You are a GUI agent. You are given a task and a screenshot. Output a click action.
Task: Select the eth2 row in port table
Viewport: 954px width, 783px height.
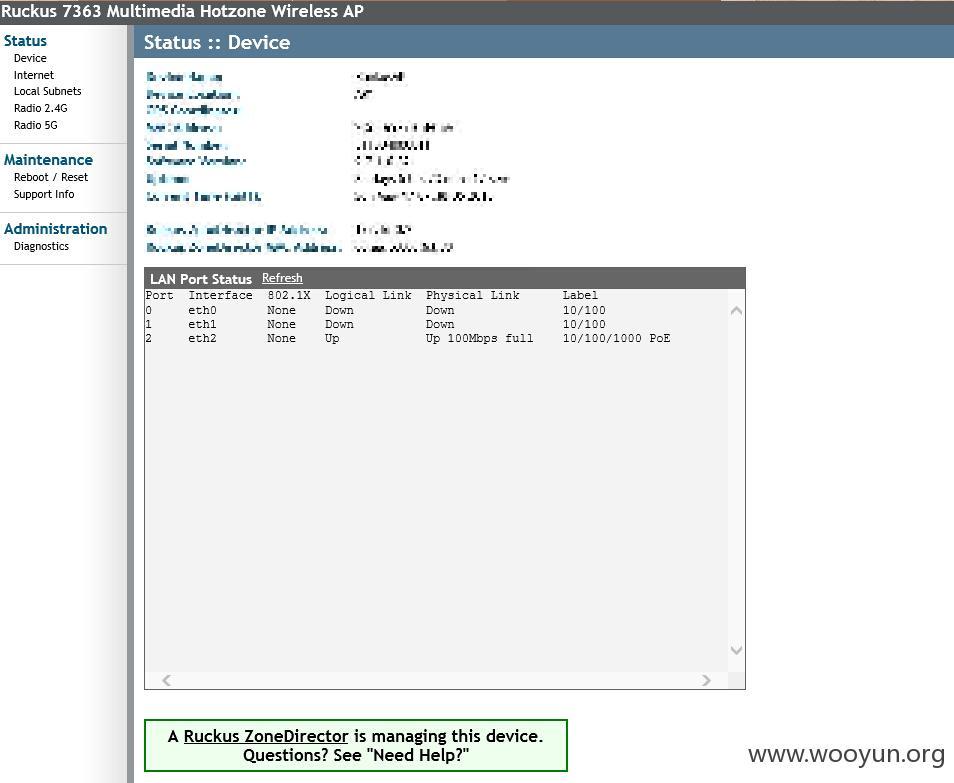[408, 339]
